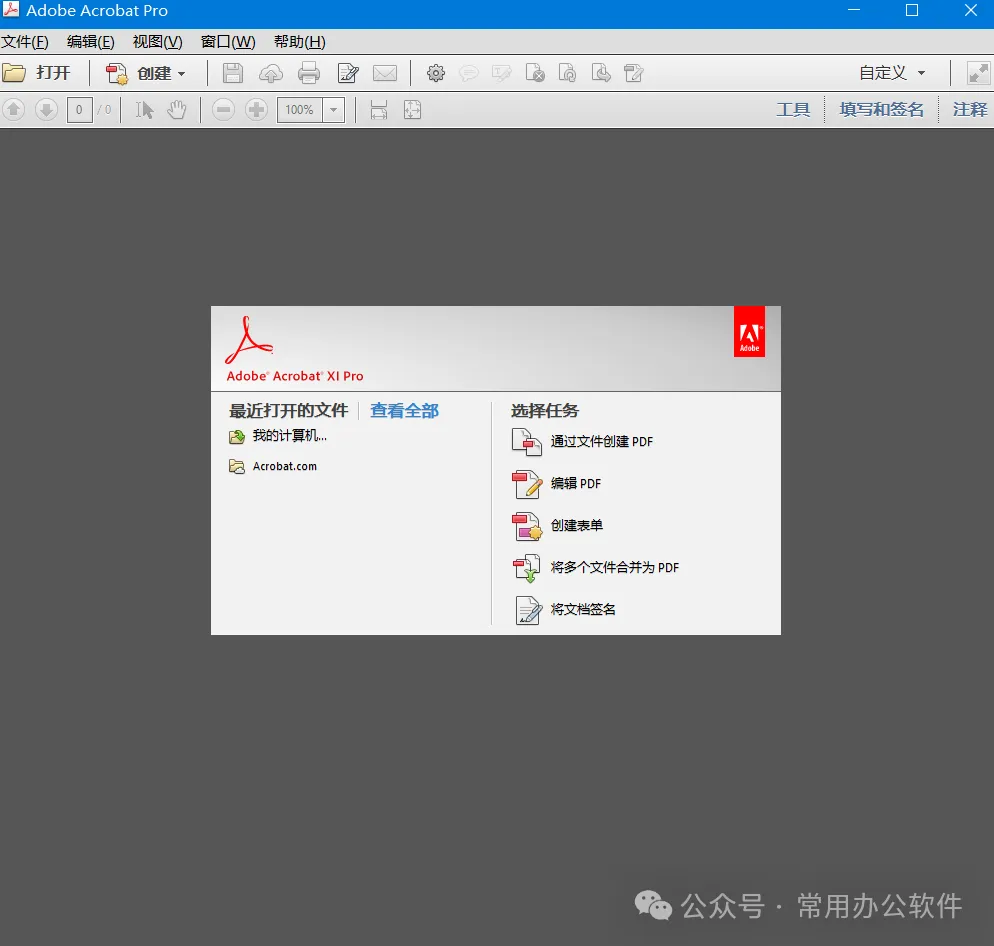Open 我的计算机... recent location

tap(278, 436)
